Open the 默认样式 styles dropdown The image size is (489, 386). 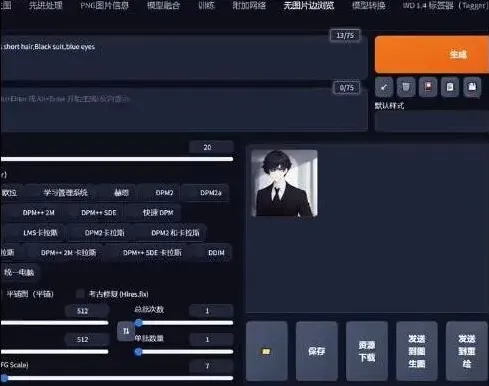click(x=432, y=121)
